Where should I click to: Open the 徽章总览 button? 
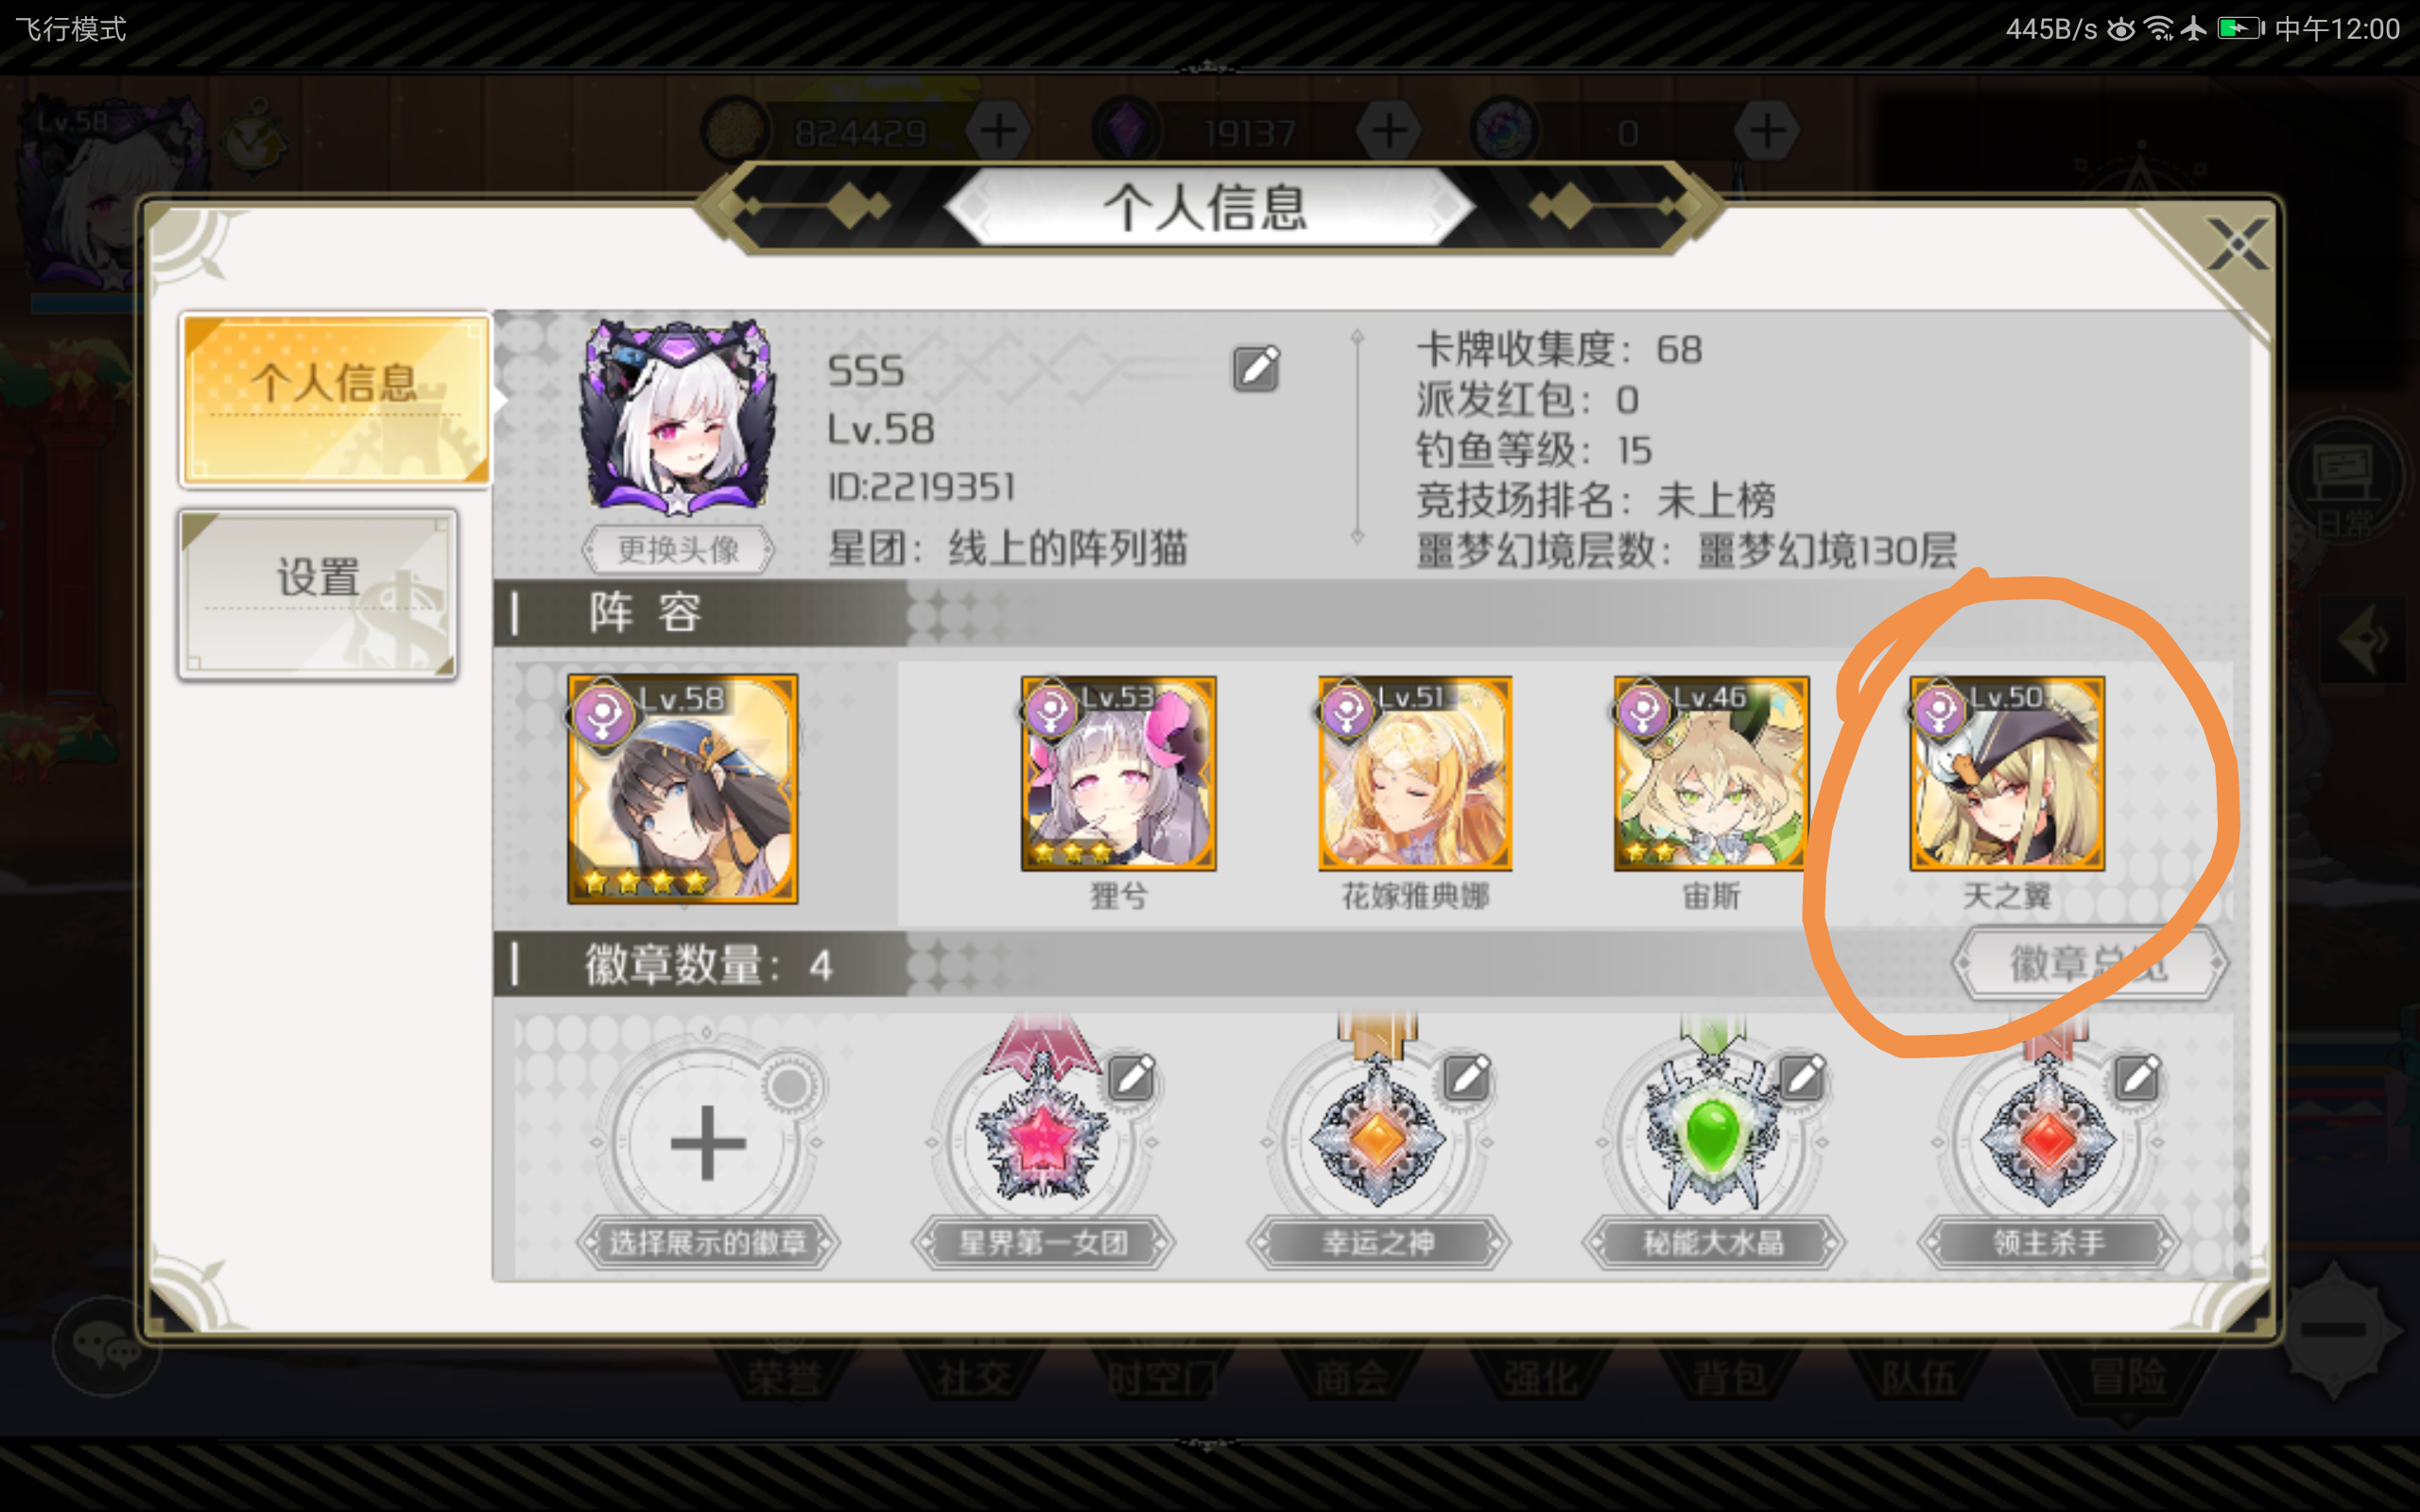click(2090, 963)
